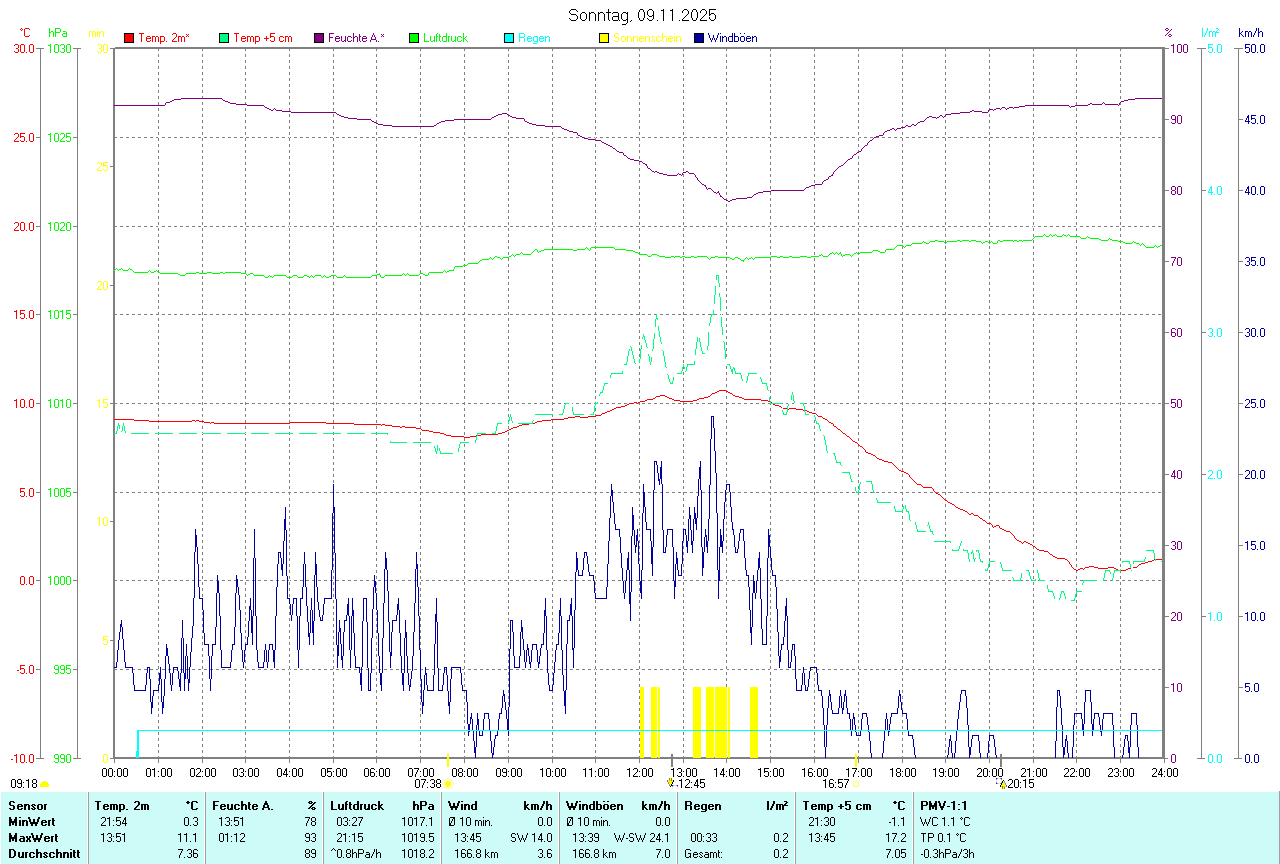1280x864 pixels.
Task: Select the Luftdruck column header in table
Action: pyautogui.click(x=357, y=805)
